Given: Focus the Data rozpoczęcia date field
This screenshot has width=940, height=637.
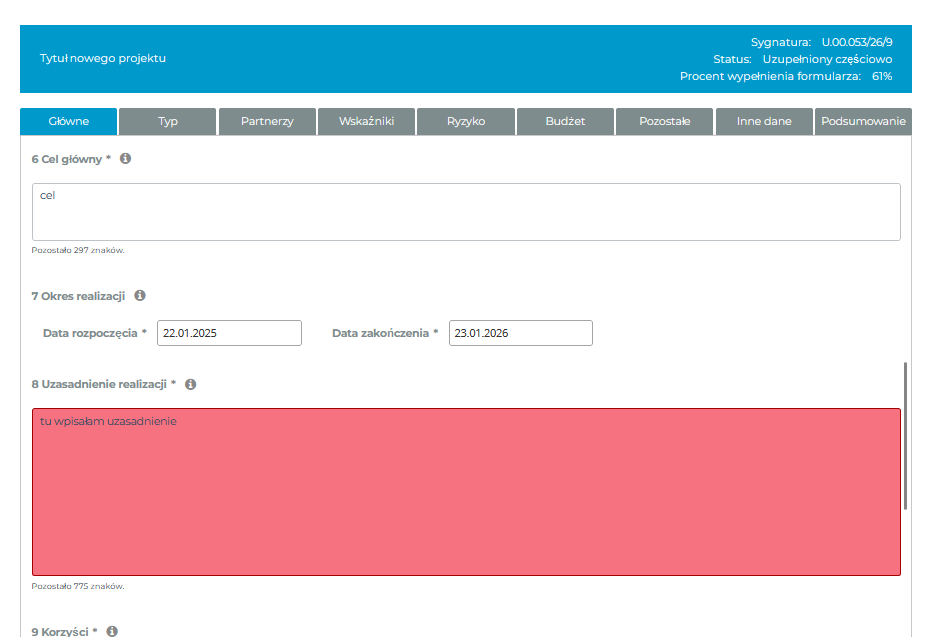Looking at the screenshot, I should 229,333.
